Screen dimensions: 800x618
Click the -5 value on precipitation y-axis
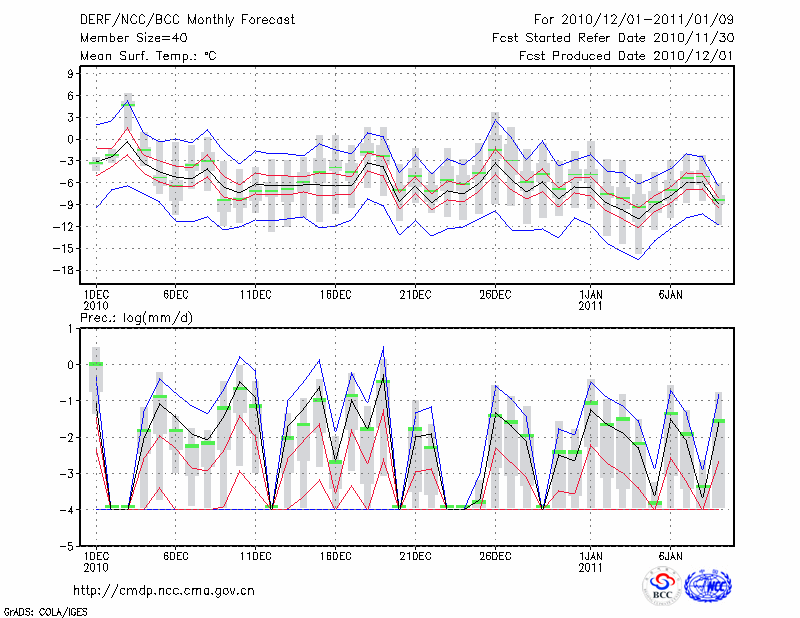69,547
